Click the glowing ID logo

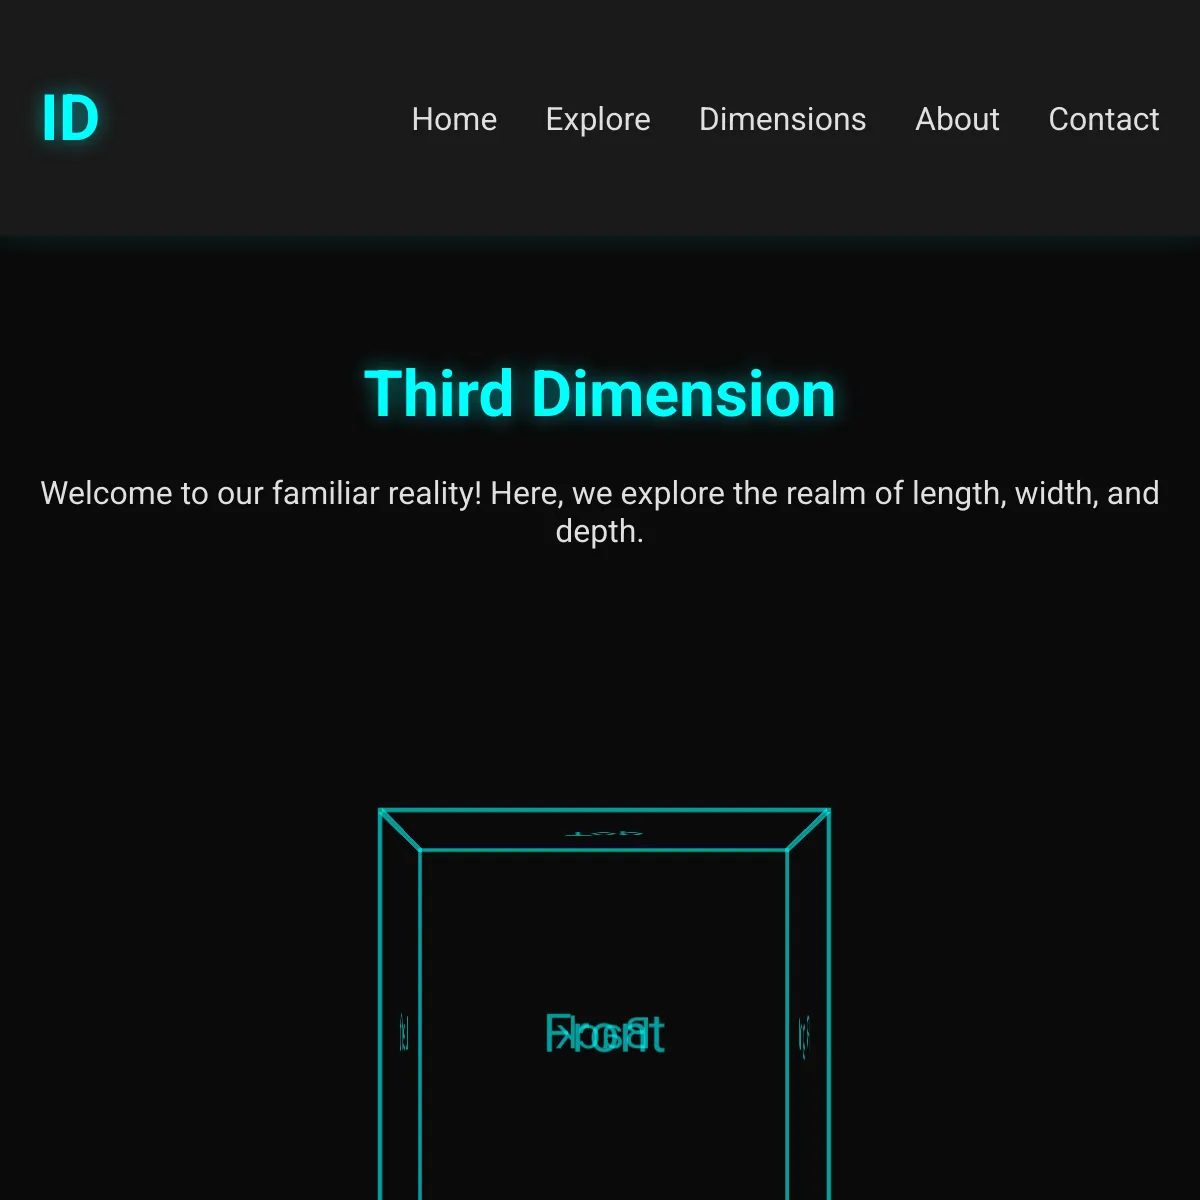70,119
